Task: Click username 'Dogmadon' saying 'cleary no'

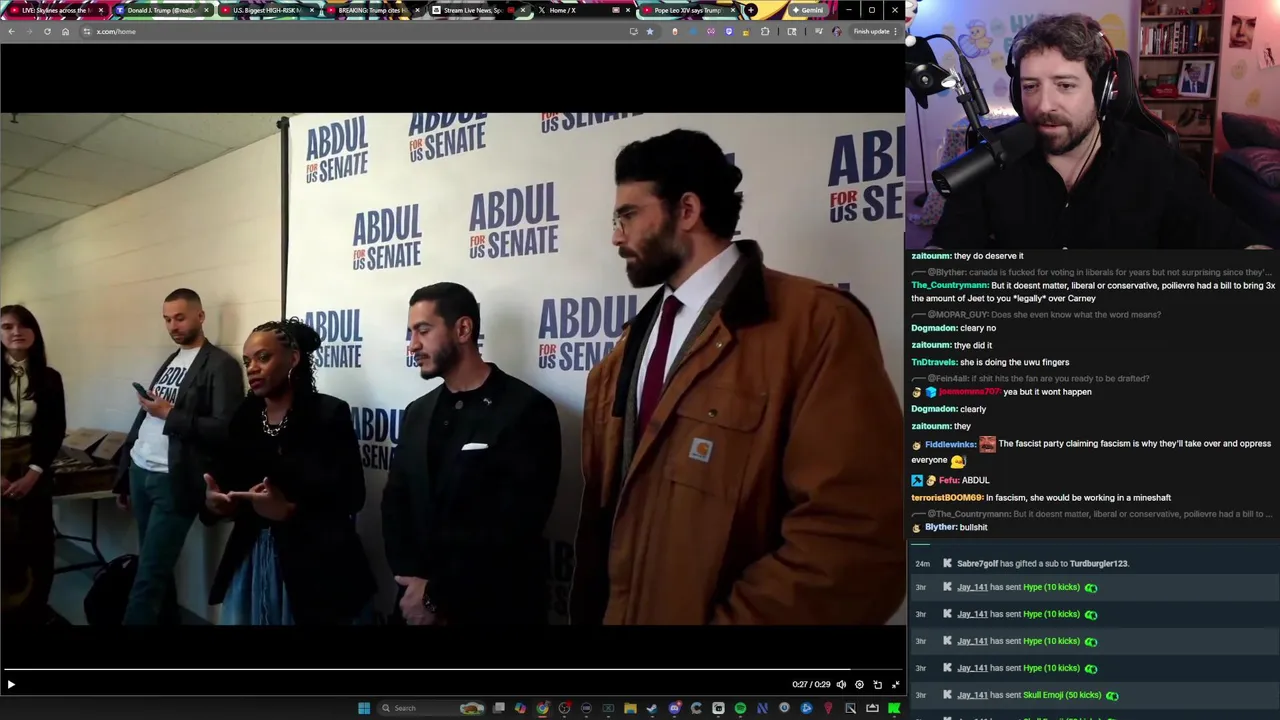Action: pos(934,328)
